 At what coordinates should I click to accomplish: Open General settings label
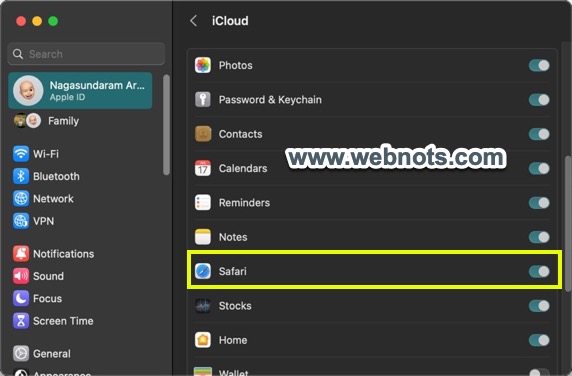(x=52, y=354)
